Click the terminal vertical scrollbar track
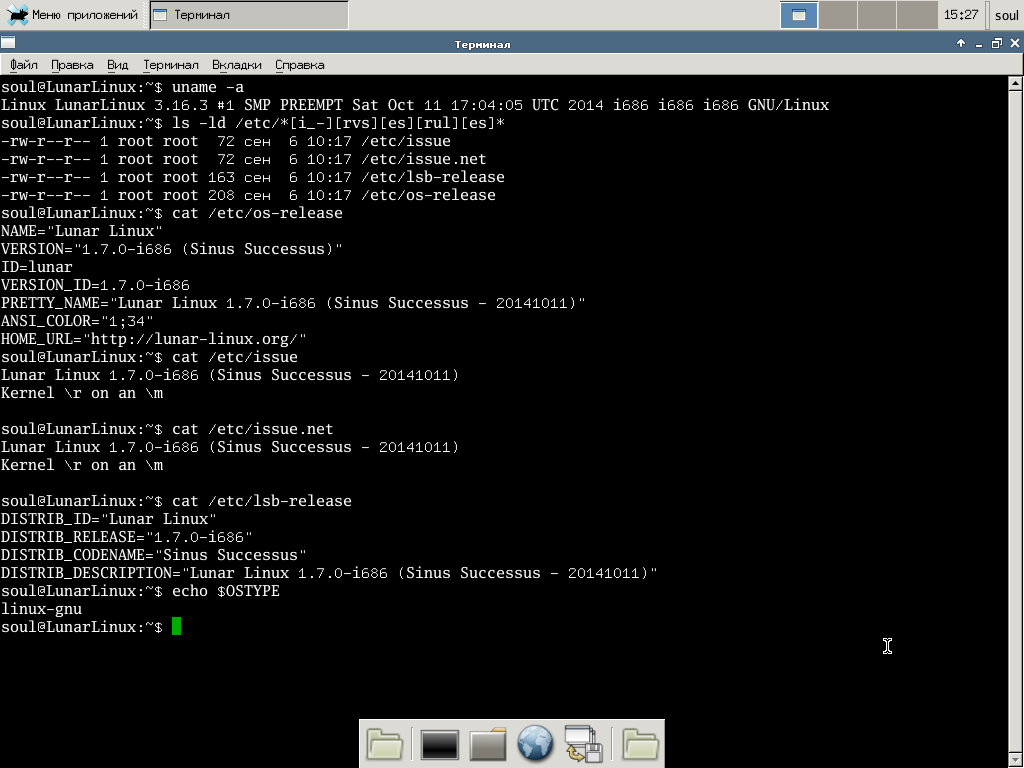The height and width of the screenshot is (768, 1024). [1016, 422]
